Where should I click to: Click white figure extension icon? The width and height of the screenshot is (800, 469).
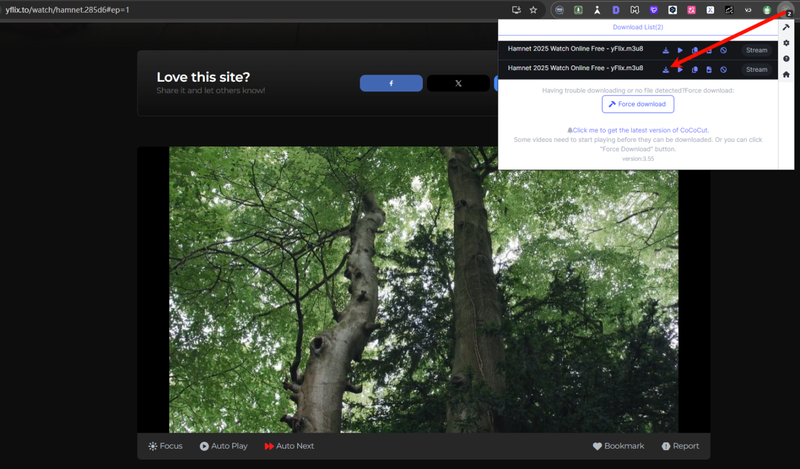(x=597, y=10)
